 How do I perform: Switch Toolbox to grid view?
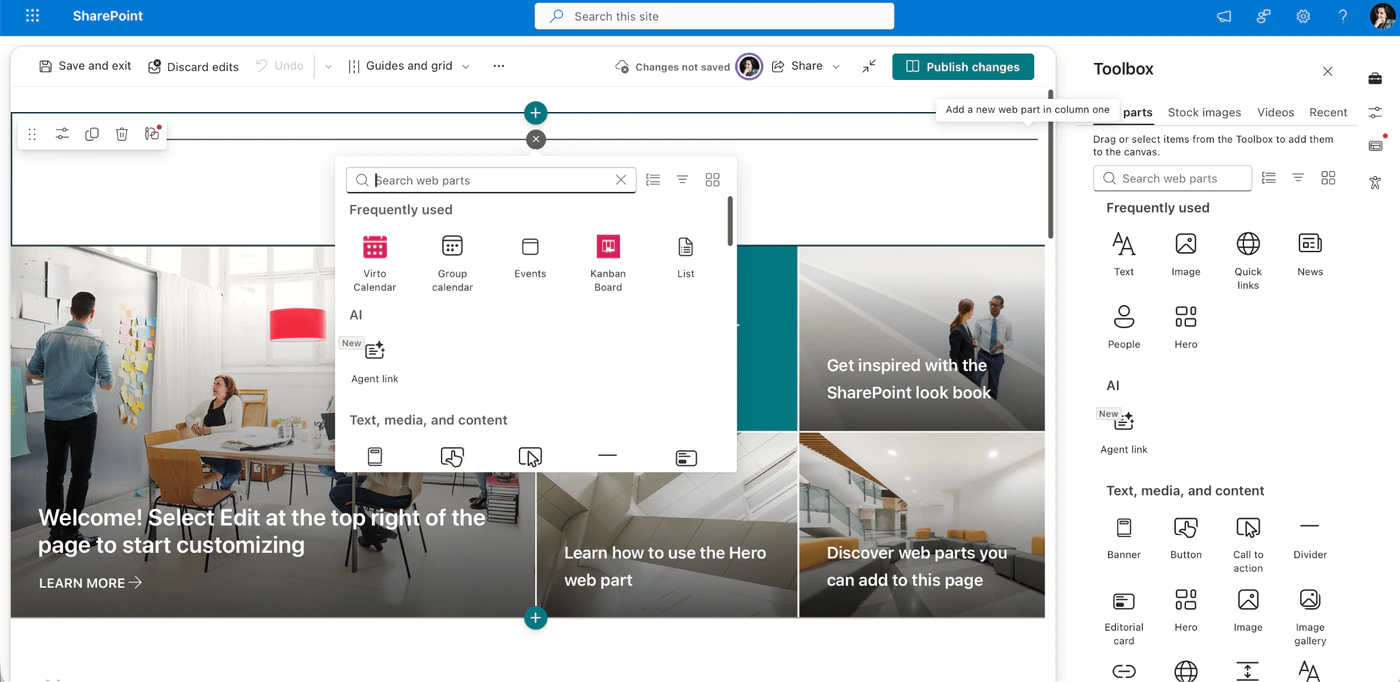pyautogui.click(x=1328, y=178)
